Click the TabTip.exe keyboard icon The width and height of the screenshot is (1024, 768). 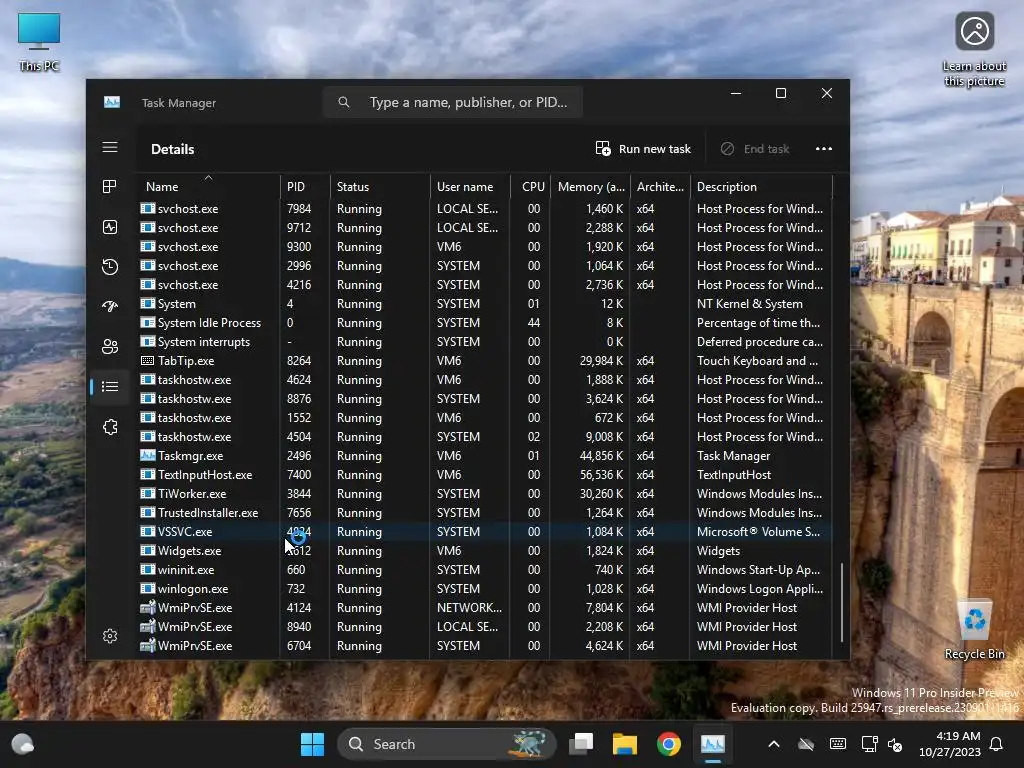(148, 360)
